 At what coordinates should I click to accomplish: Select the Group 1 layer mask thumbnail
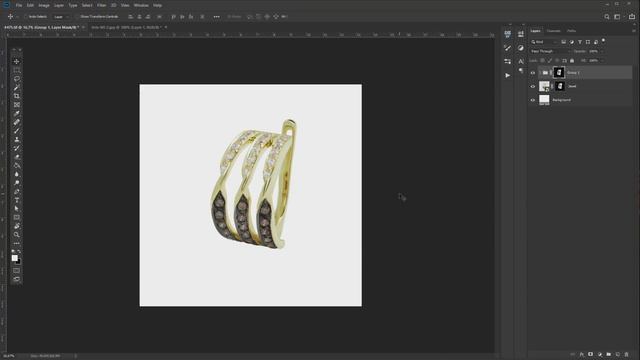(x=559, y=73)
